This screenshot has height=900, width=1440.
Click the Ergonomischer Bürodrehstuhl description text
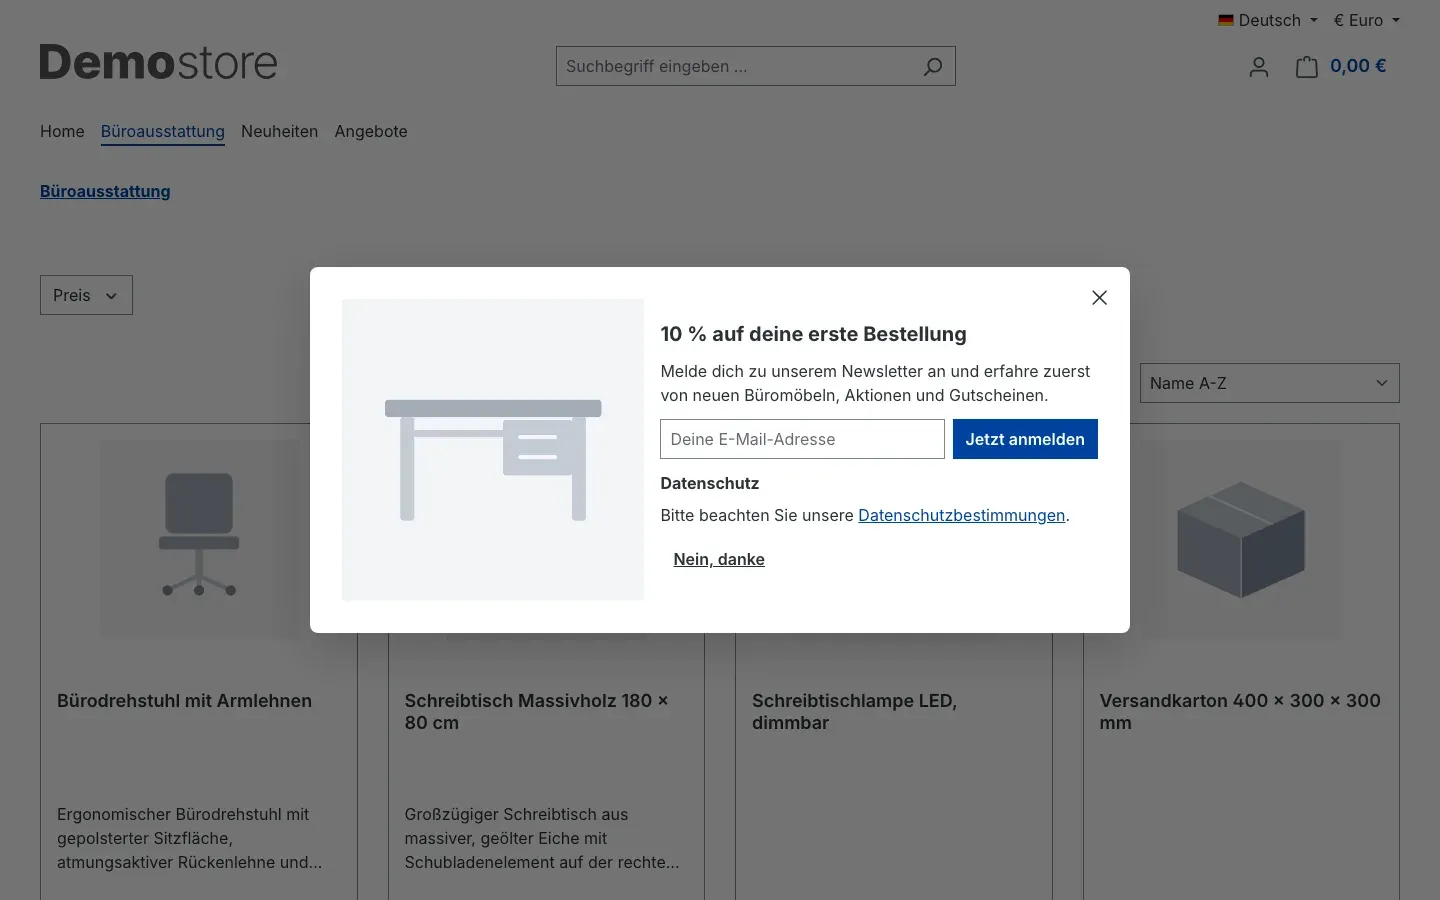point(190,838)
